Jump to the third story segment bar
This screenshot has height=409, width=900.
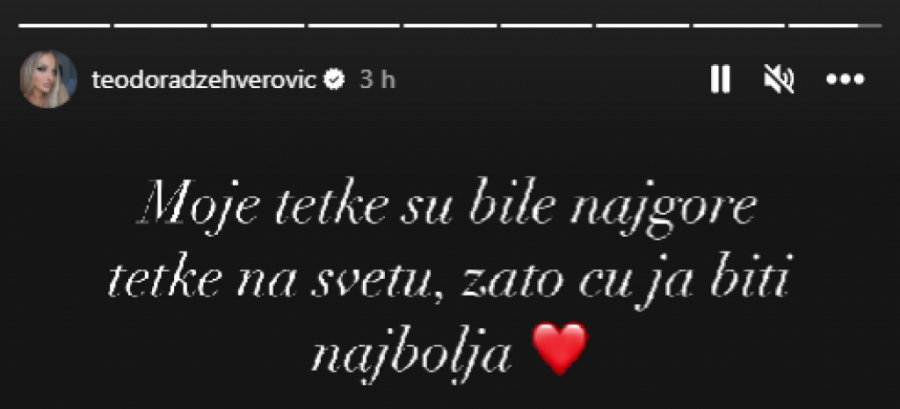point(257,25)
